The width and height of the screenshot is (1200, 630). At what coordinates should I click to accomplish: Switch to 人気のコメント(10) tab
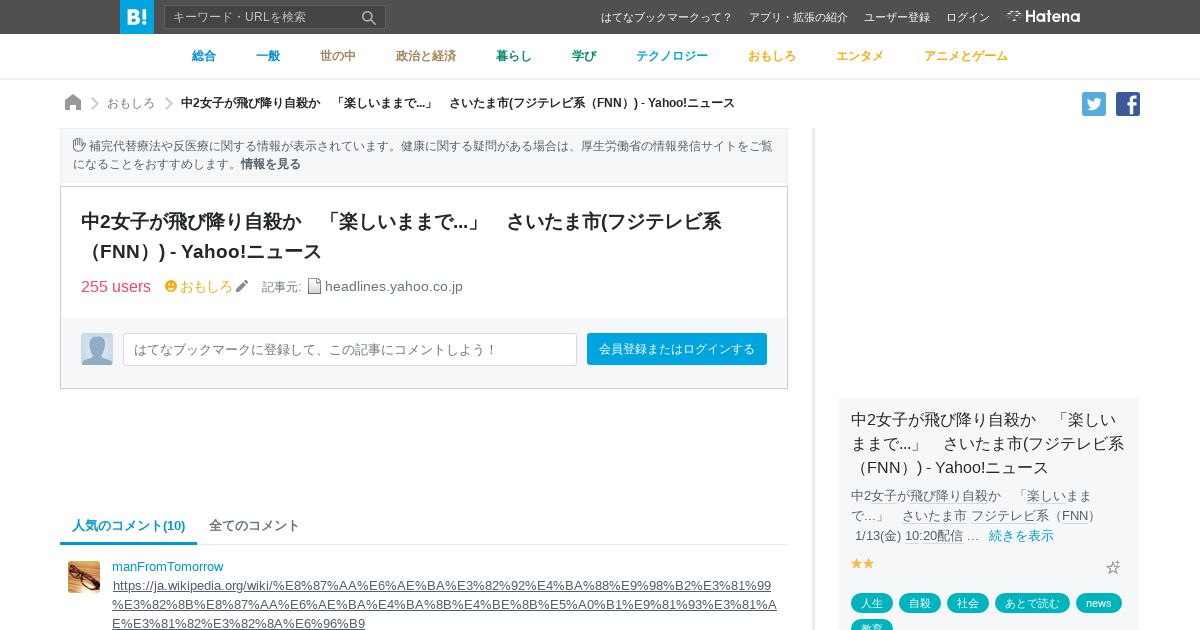point(128,526)
